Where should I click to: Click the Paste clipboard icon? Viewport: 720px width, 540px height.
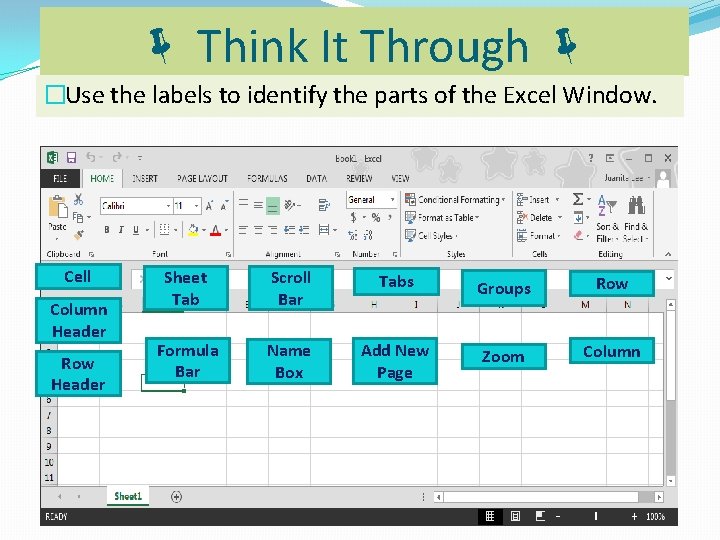(58, 207)
